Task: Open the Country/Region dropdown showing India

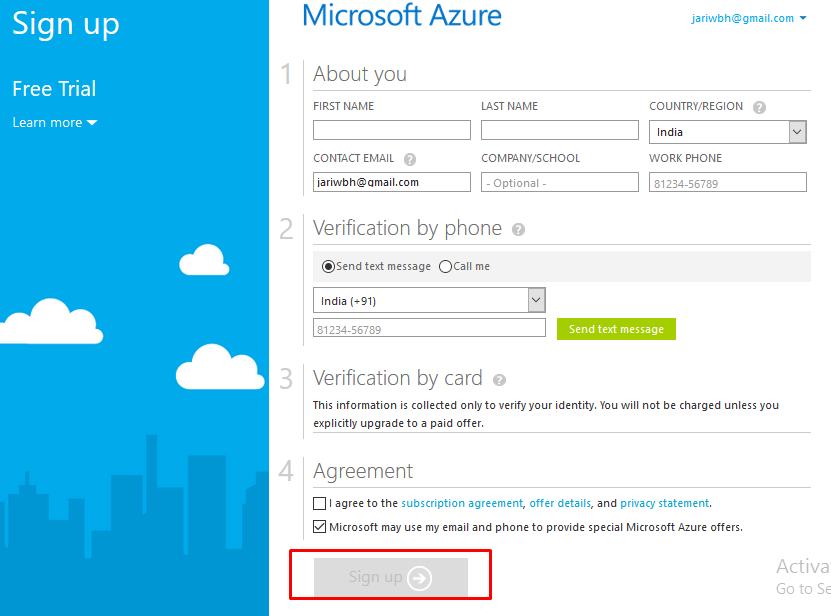Action: click(x=728, y=132)
